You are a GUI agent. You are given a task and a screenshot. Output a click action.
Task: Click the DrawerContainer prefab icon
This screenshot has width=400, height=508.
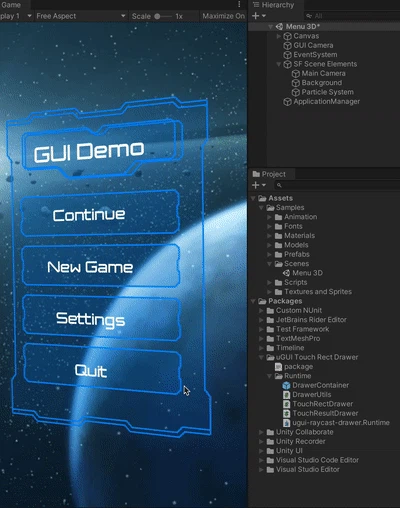286,385
